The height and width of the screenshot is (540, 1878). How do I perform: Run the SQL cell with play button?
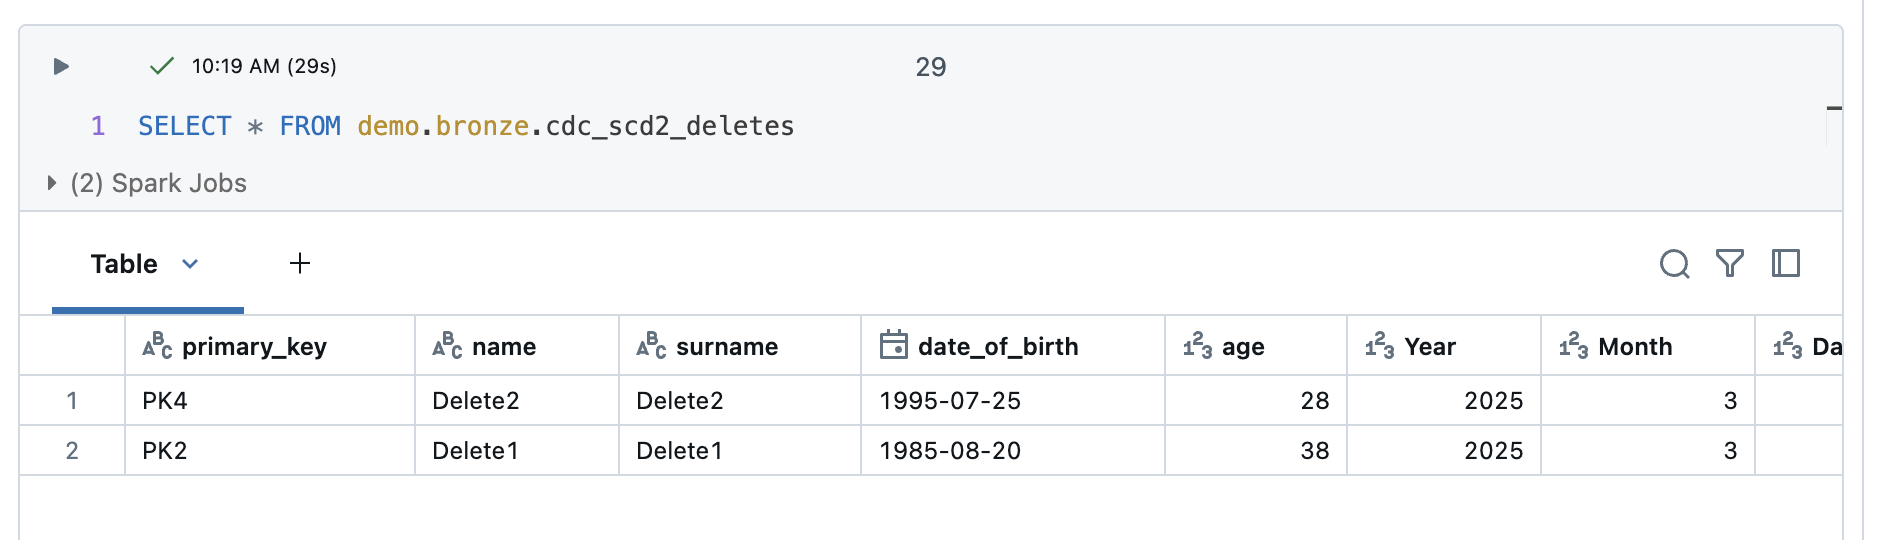point(61,66)
